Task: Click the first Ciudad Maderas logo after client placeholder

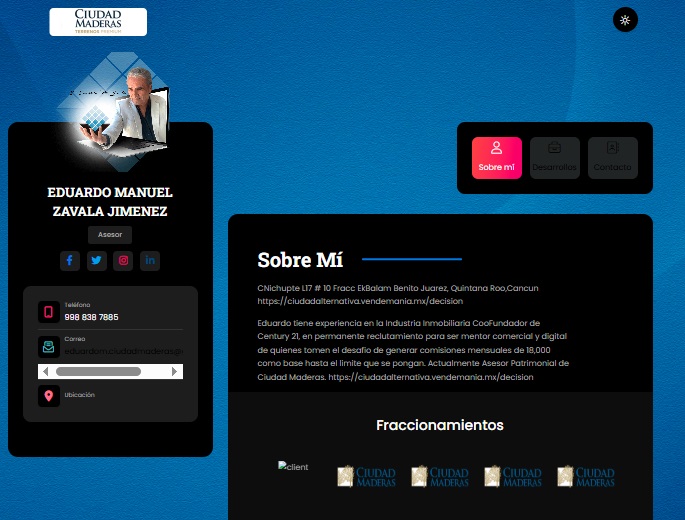Action: (x=367, y=476)
